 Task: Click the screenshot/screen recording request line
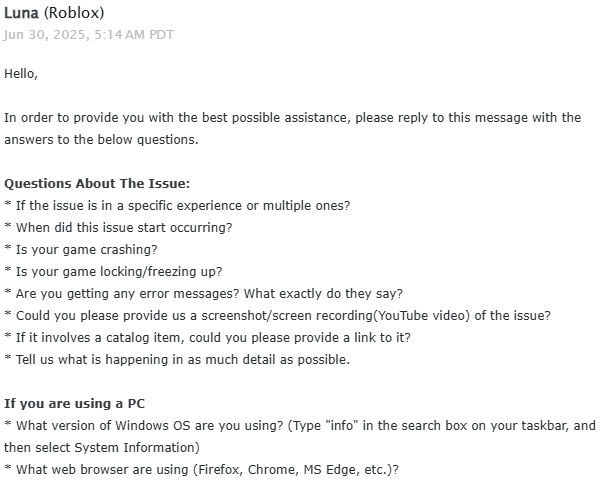point(277,316)
